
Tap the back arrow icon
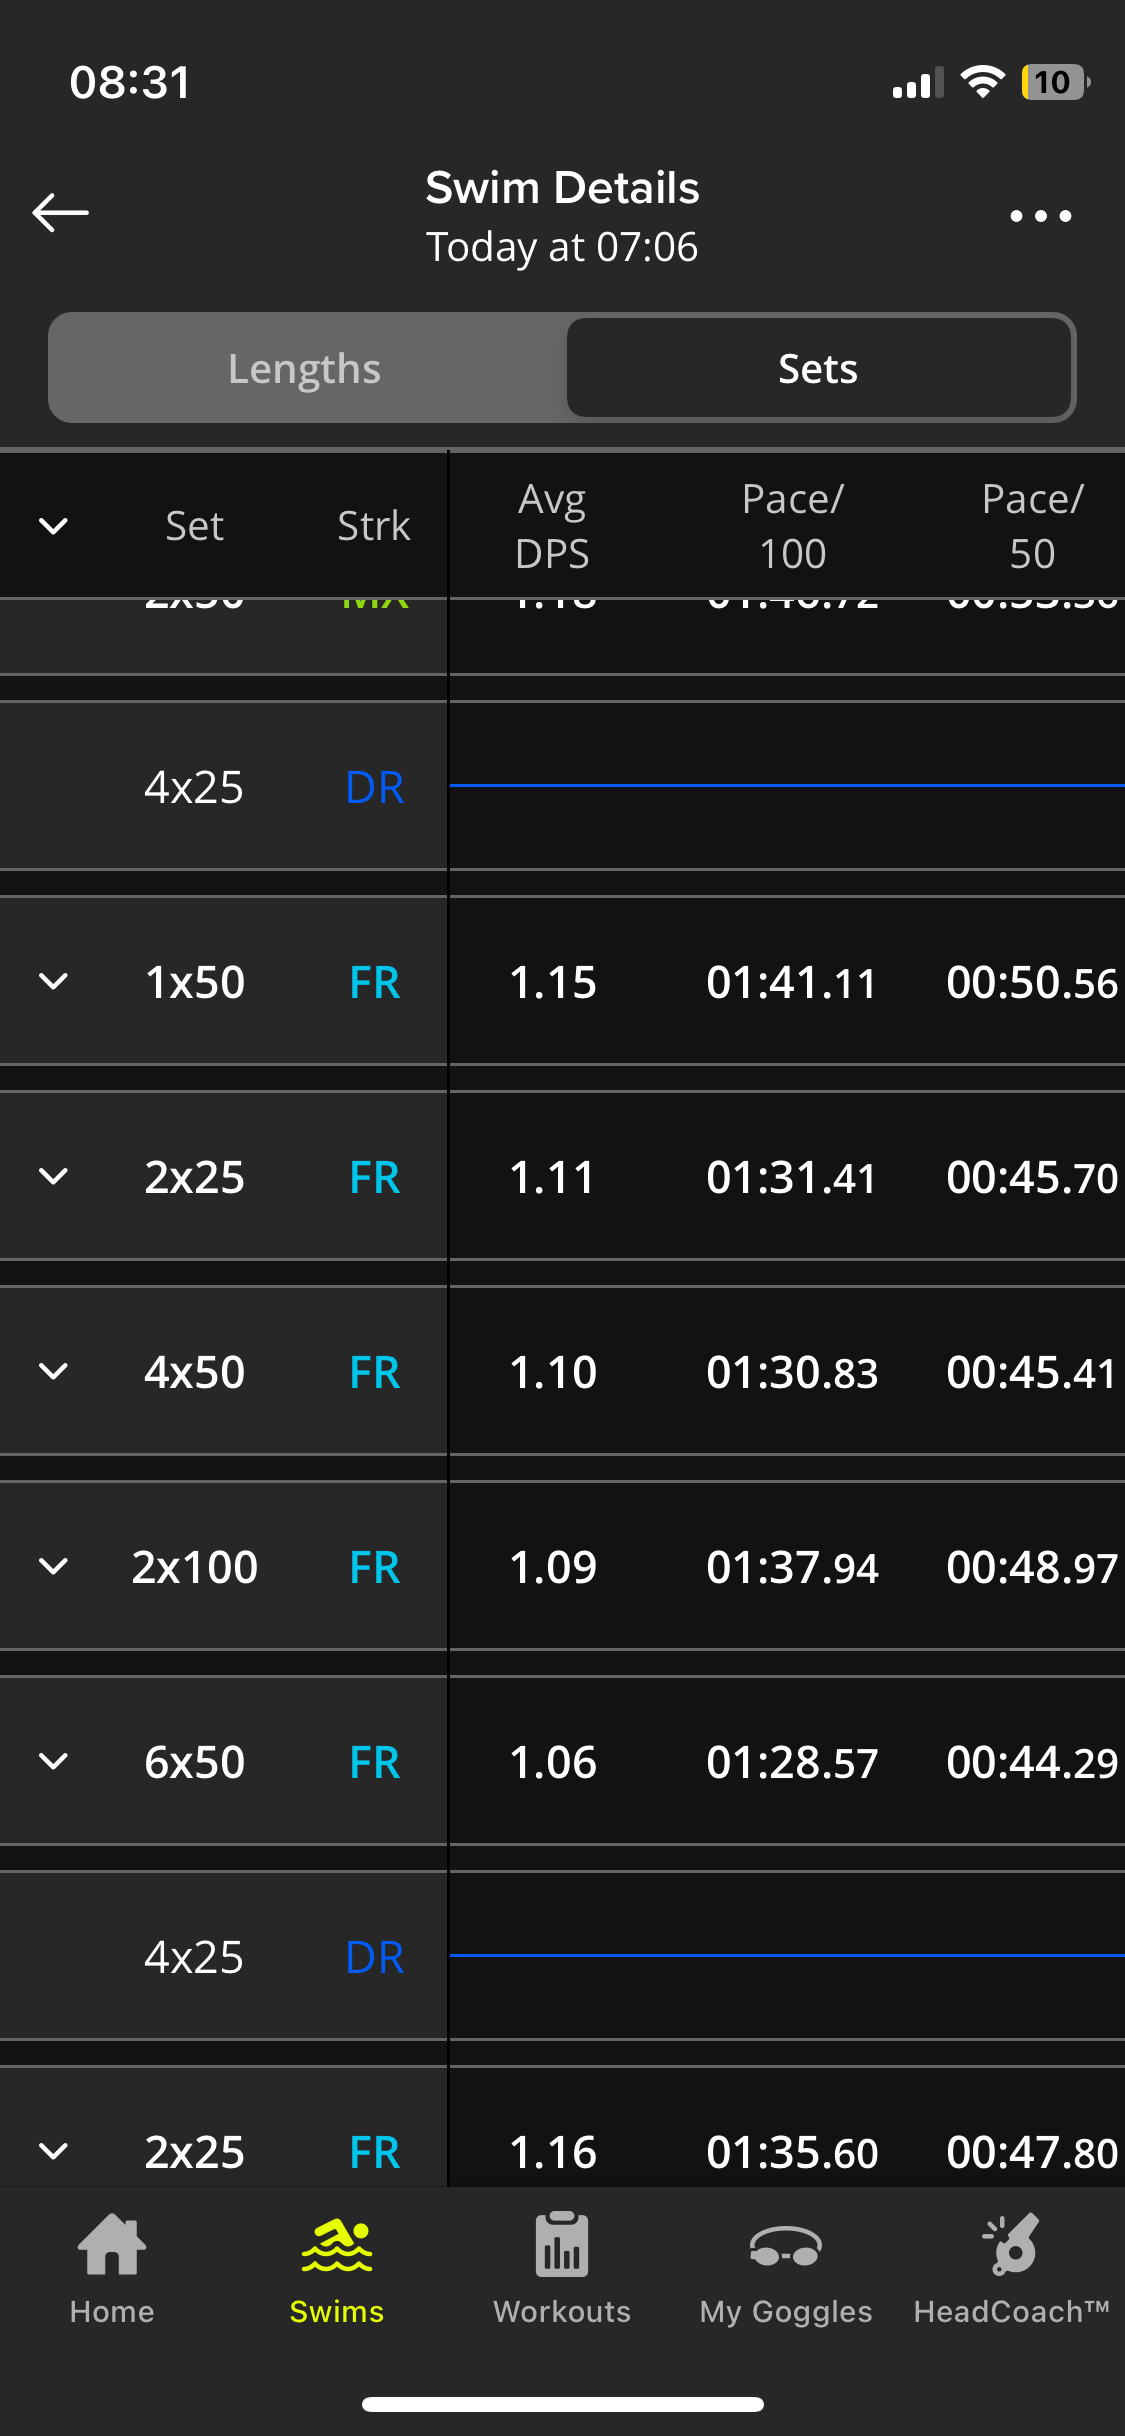coord(60,213)
